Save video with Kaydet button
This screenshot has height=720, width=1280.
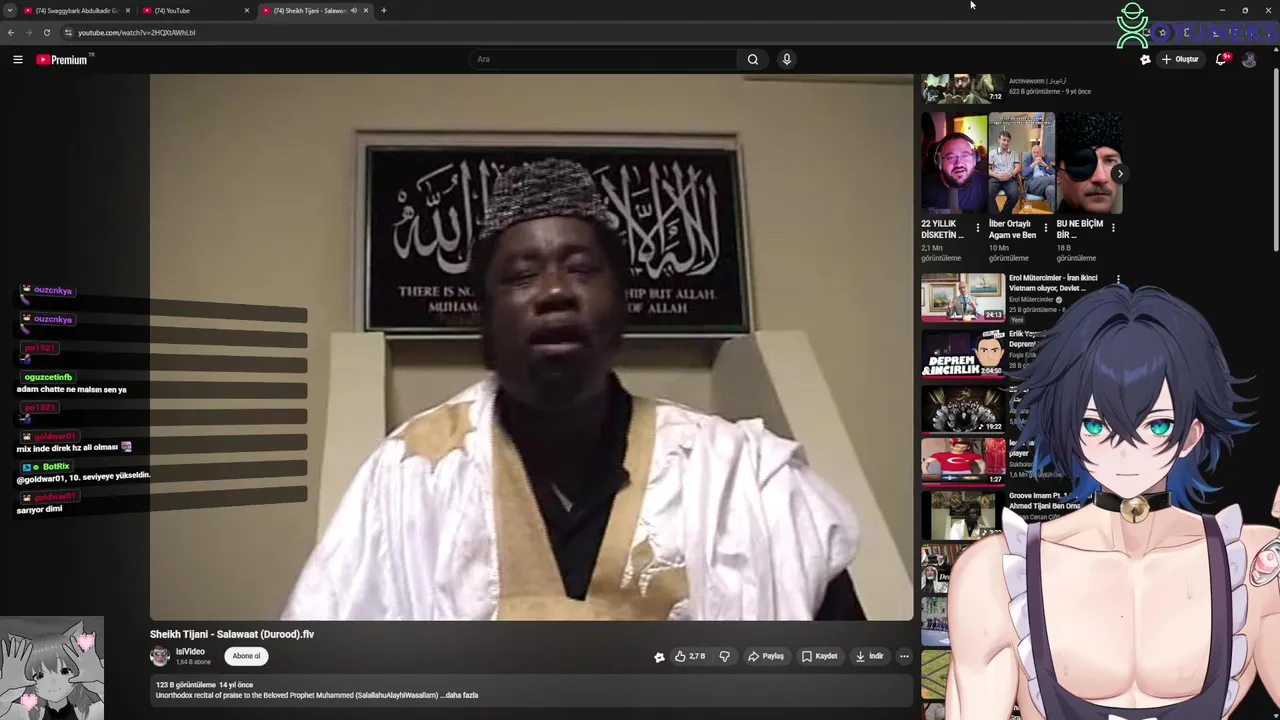[819, 656]
